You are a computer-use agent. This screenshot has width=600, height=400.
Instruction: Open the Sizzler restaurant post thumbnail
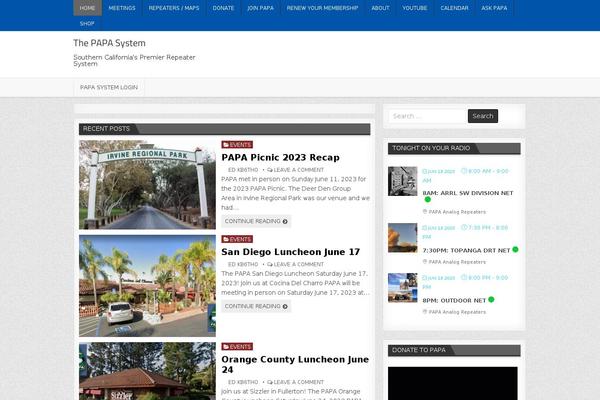click(x=147, y=371)
